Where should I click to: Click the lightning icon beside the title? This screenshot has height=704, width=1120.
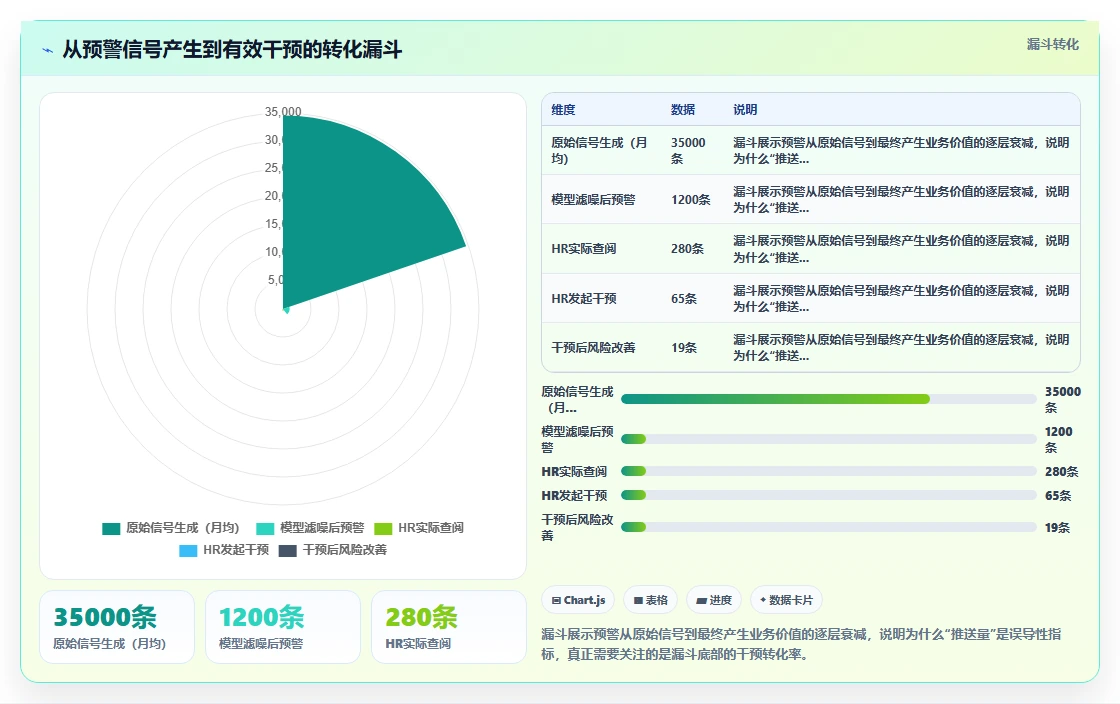tap(48, 50)
